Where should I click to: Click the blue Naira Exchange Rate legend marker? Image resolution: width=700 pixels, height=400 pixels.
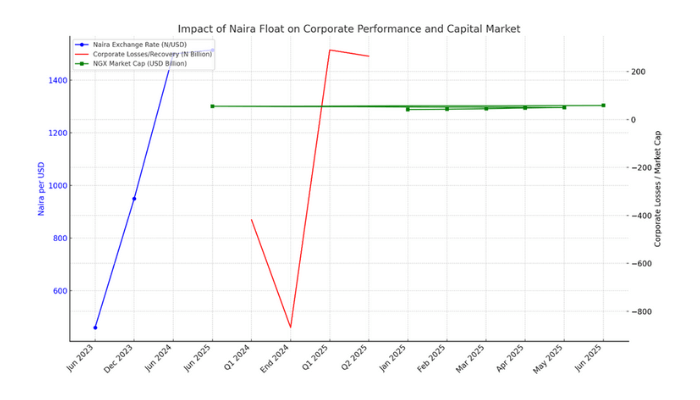tap(82, 44)
